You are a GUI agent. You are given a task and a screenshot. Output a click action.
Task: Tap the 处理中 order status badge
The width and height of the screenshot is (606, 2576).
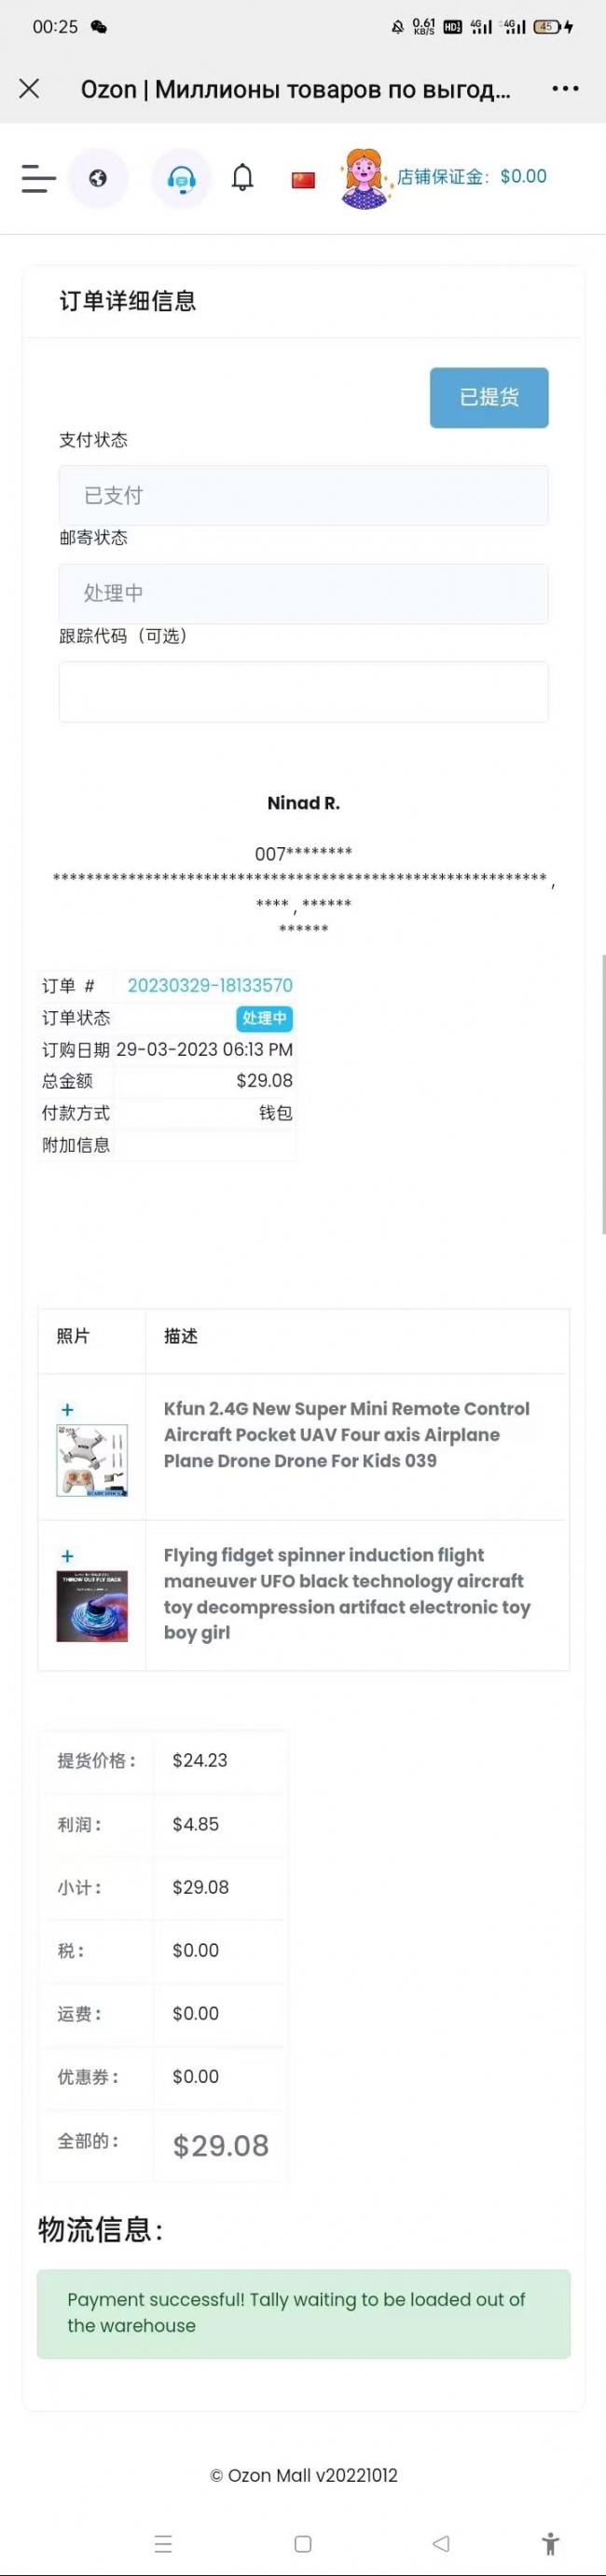pyautogui.click(x=265, y=1018)
